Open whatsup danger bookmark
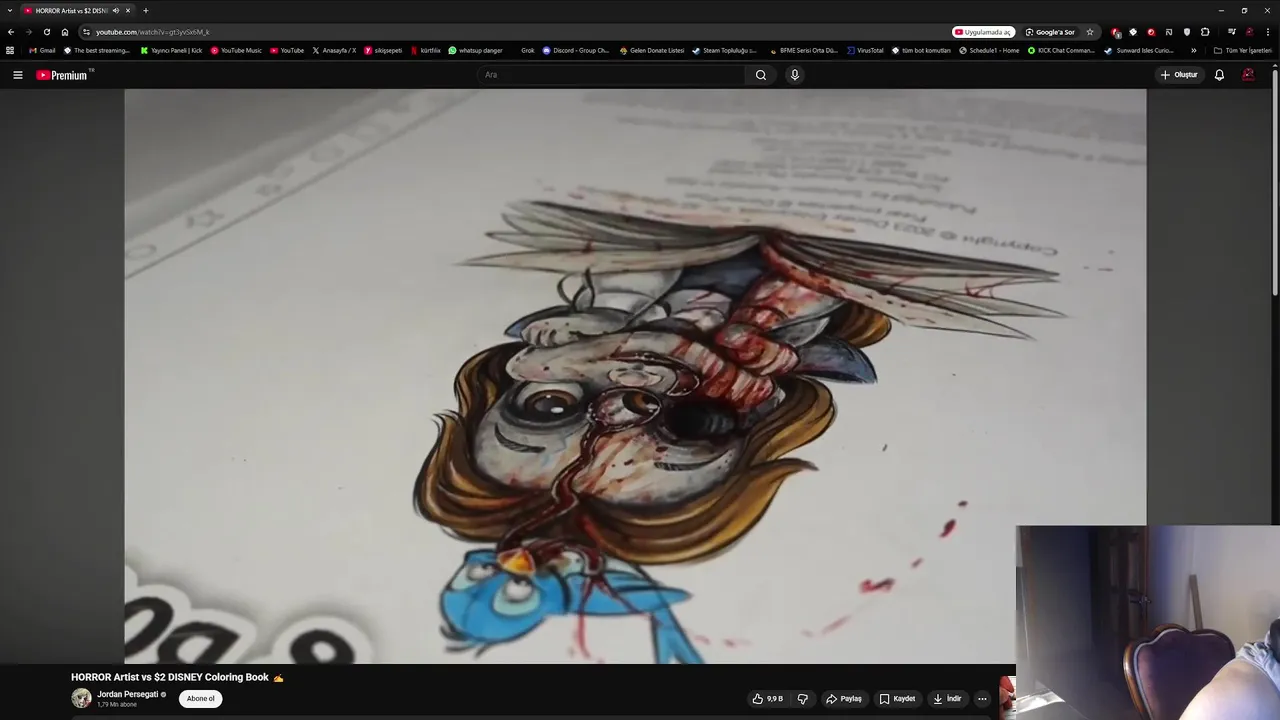The width and height of the screenshot is (1280, 720). click(x=475, y=50)
